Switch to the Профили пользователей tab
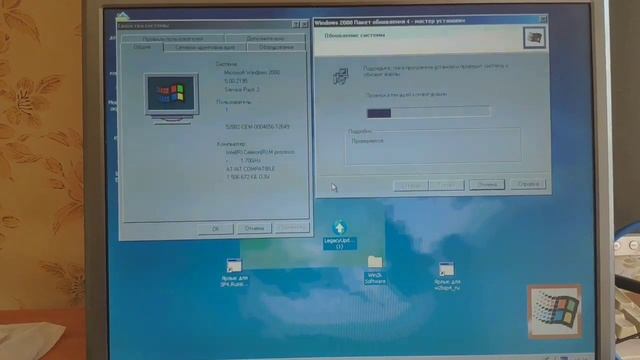The image size is (640, 360). [x=173, y=38]
